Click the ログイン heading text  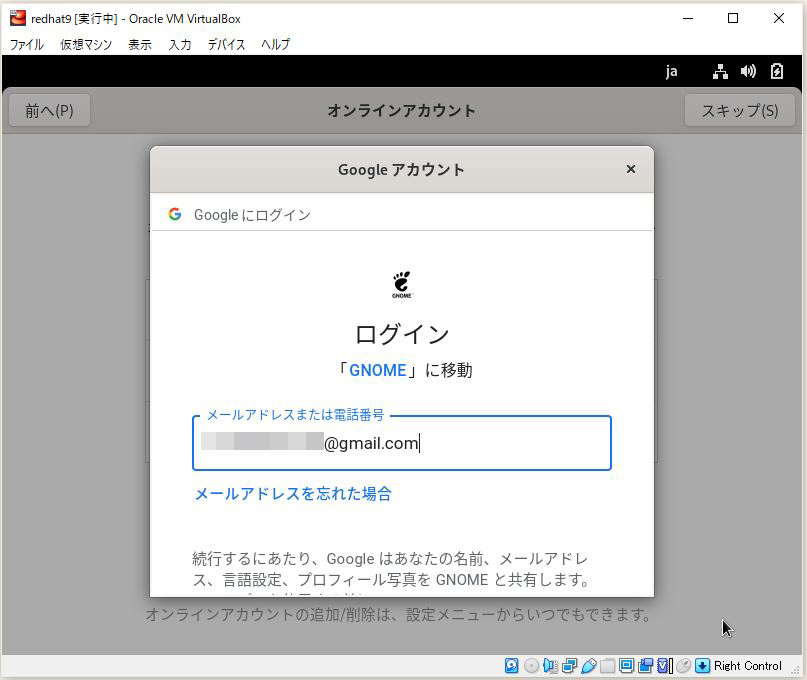pos(401,334)
